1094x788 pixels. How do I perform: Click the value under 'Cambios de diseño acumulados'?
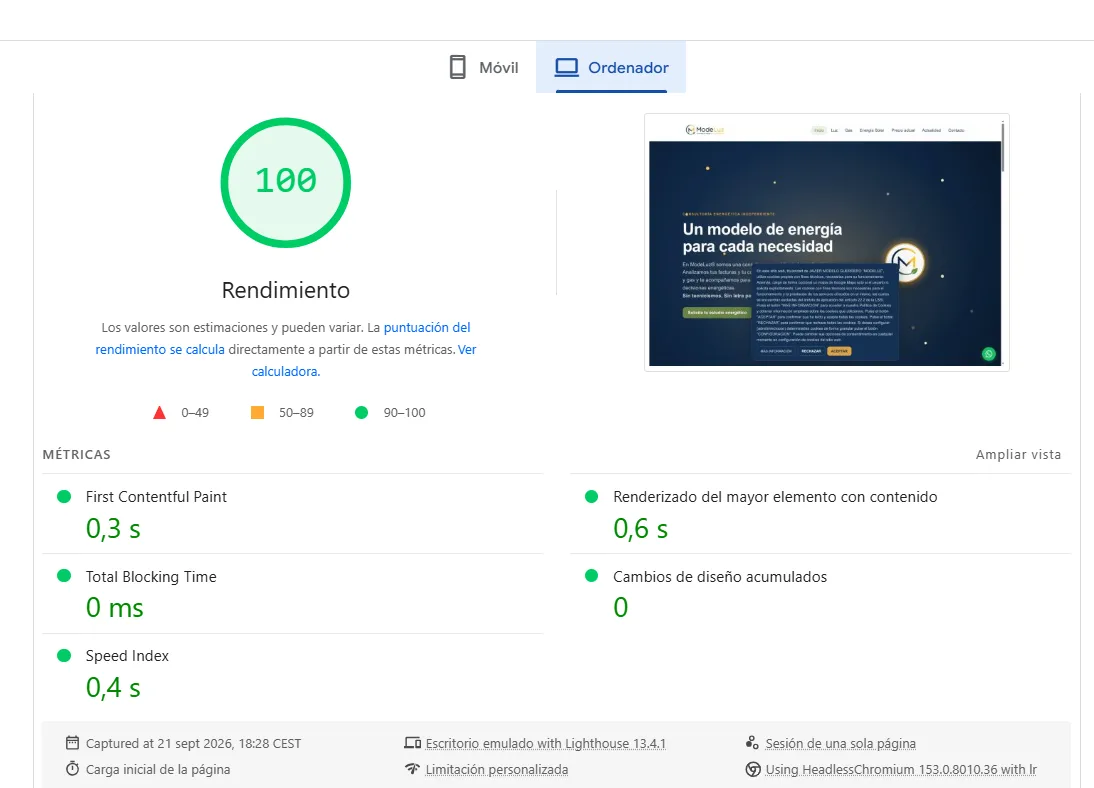tap(620, 608)
